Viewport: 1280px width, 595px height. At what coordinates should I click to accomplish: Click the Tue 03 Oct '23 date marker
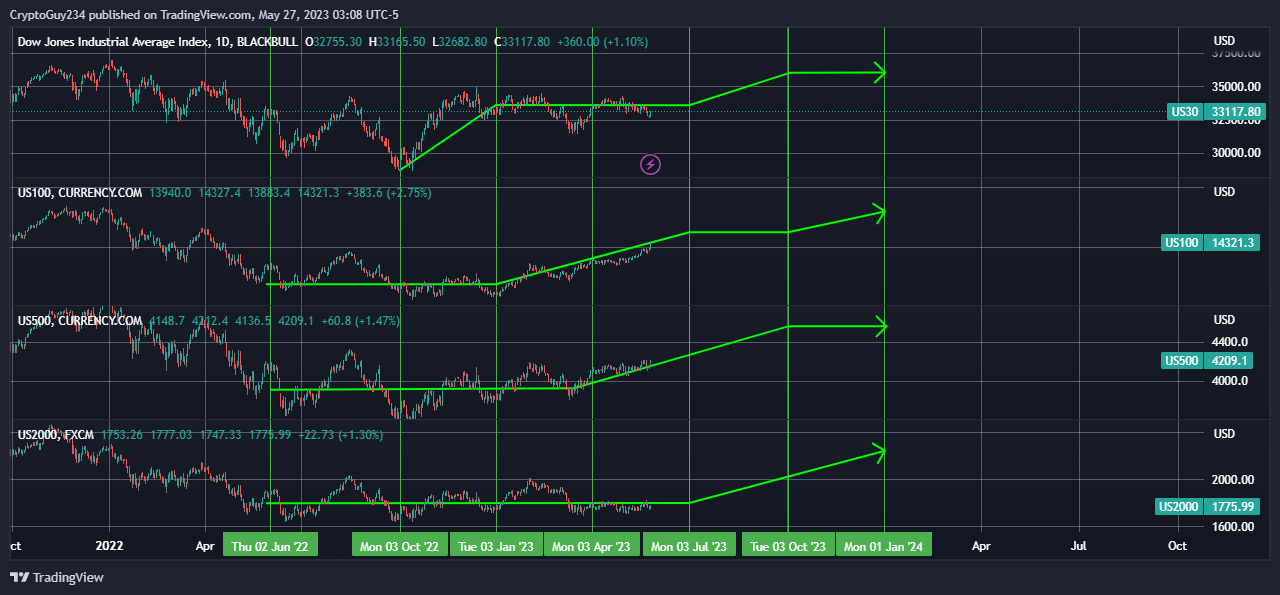[x=788, y=546]
